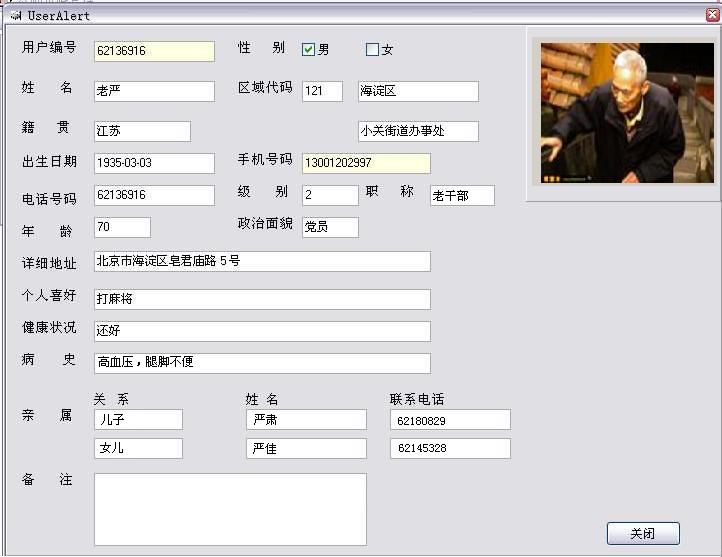722x557 pixels.
Task: Click the 籍贯 field showing 江苏
Action: [x=142, y=131]
